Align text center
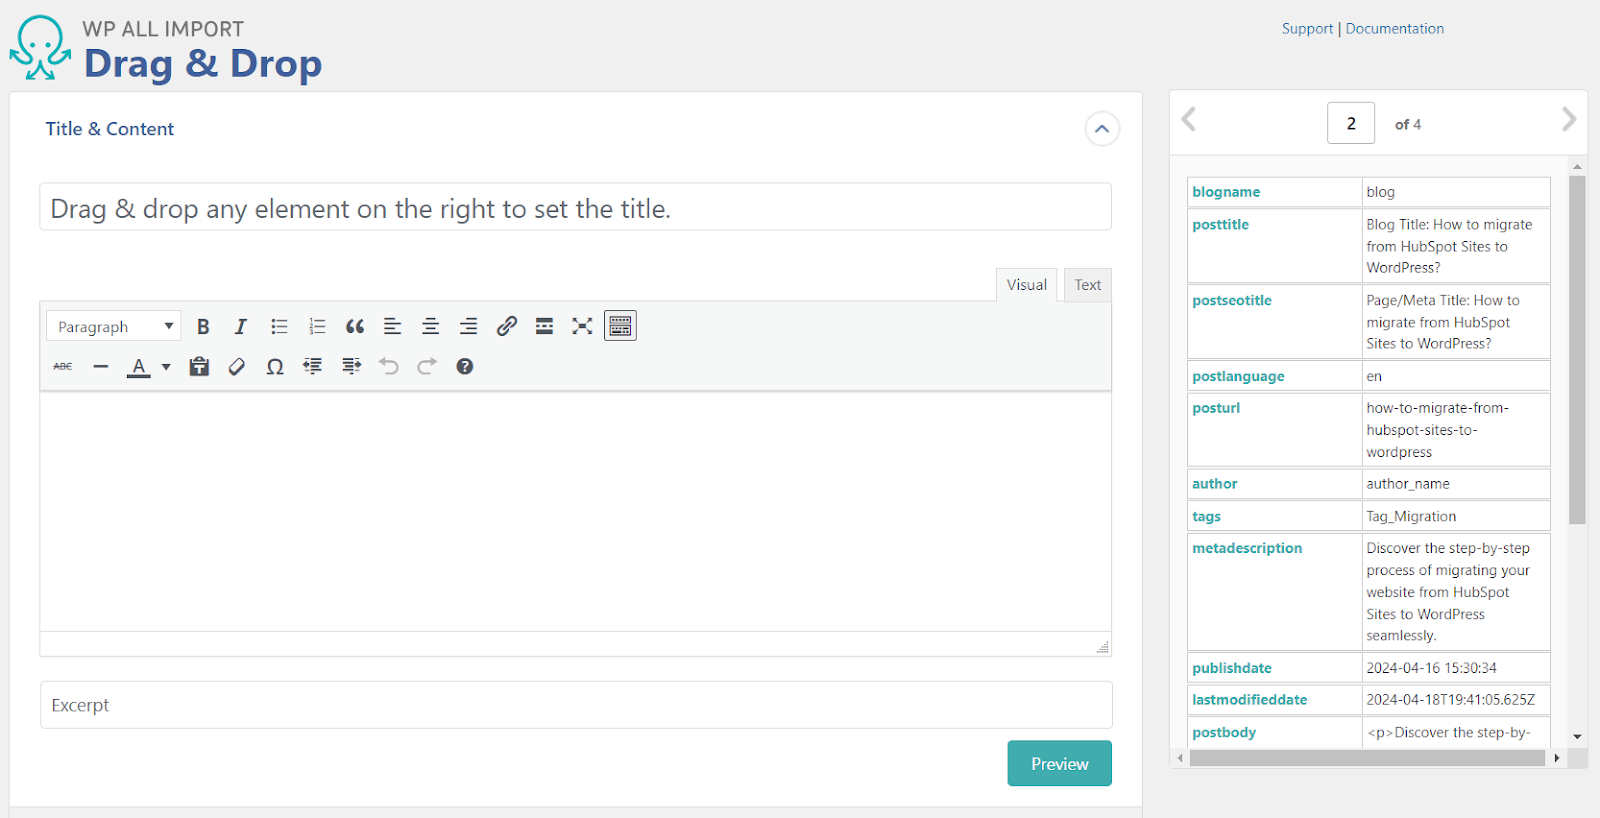The image size is (1600, 818). pos(431,326)
